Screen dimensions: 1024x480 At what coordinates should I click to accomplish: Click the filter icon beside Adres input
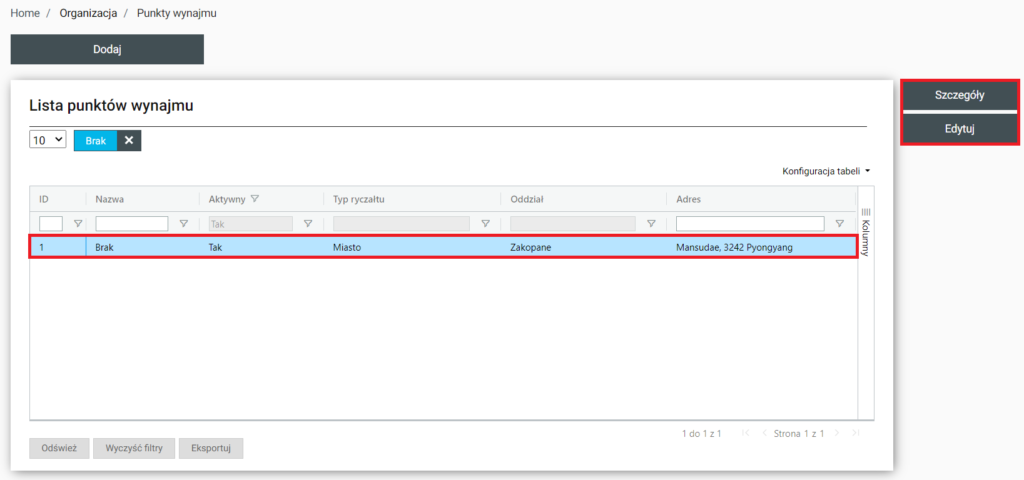[840, 224]
